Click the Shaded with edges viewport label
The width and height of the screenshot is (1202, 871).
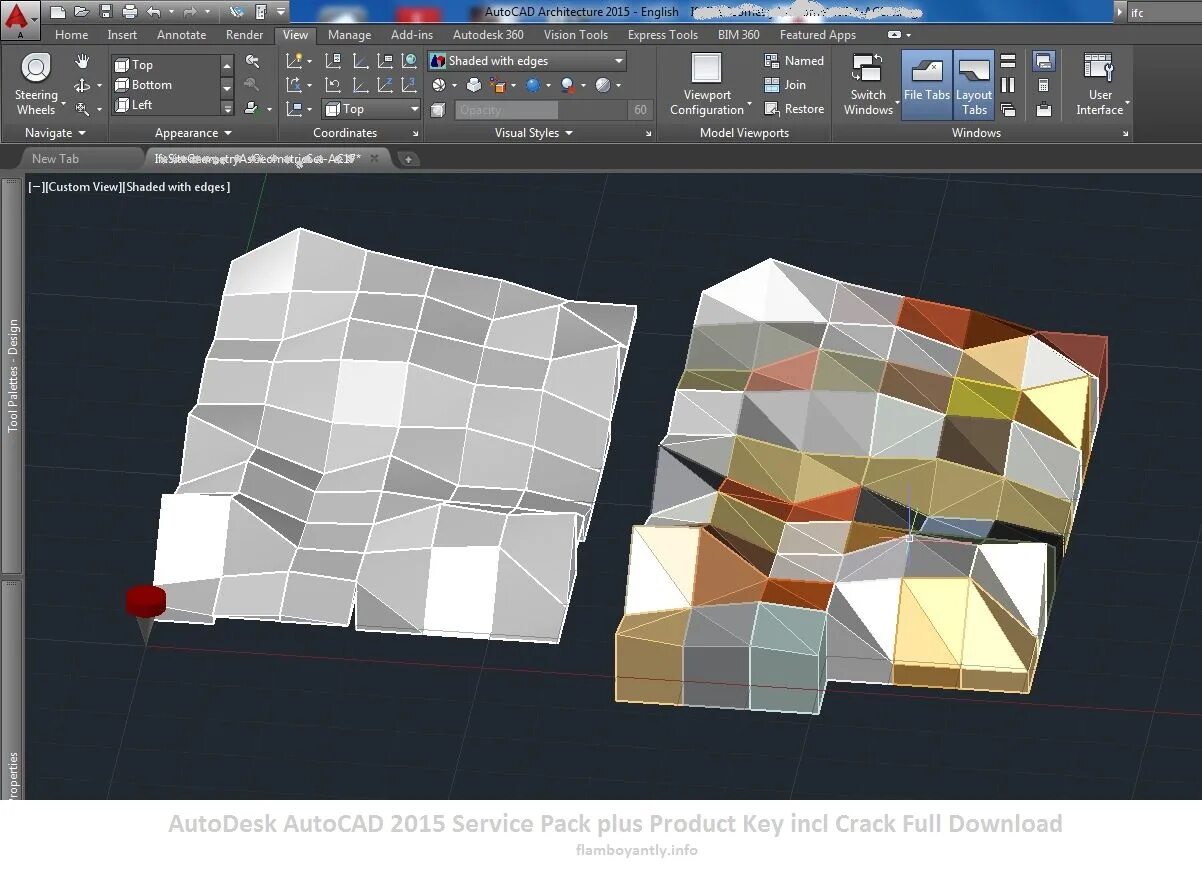click(x=176, y=187)
